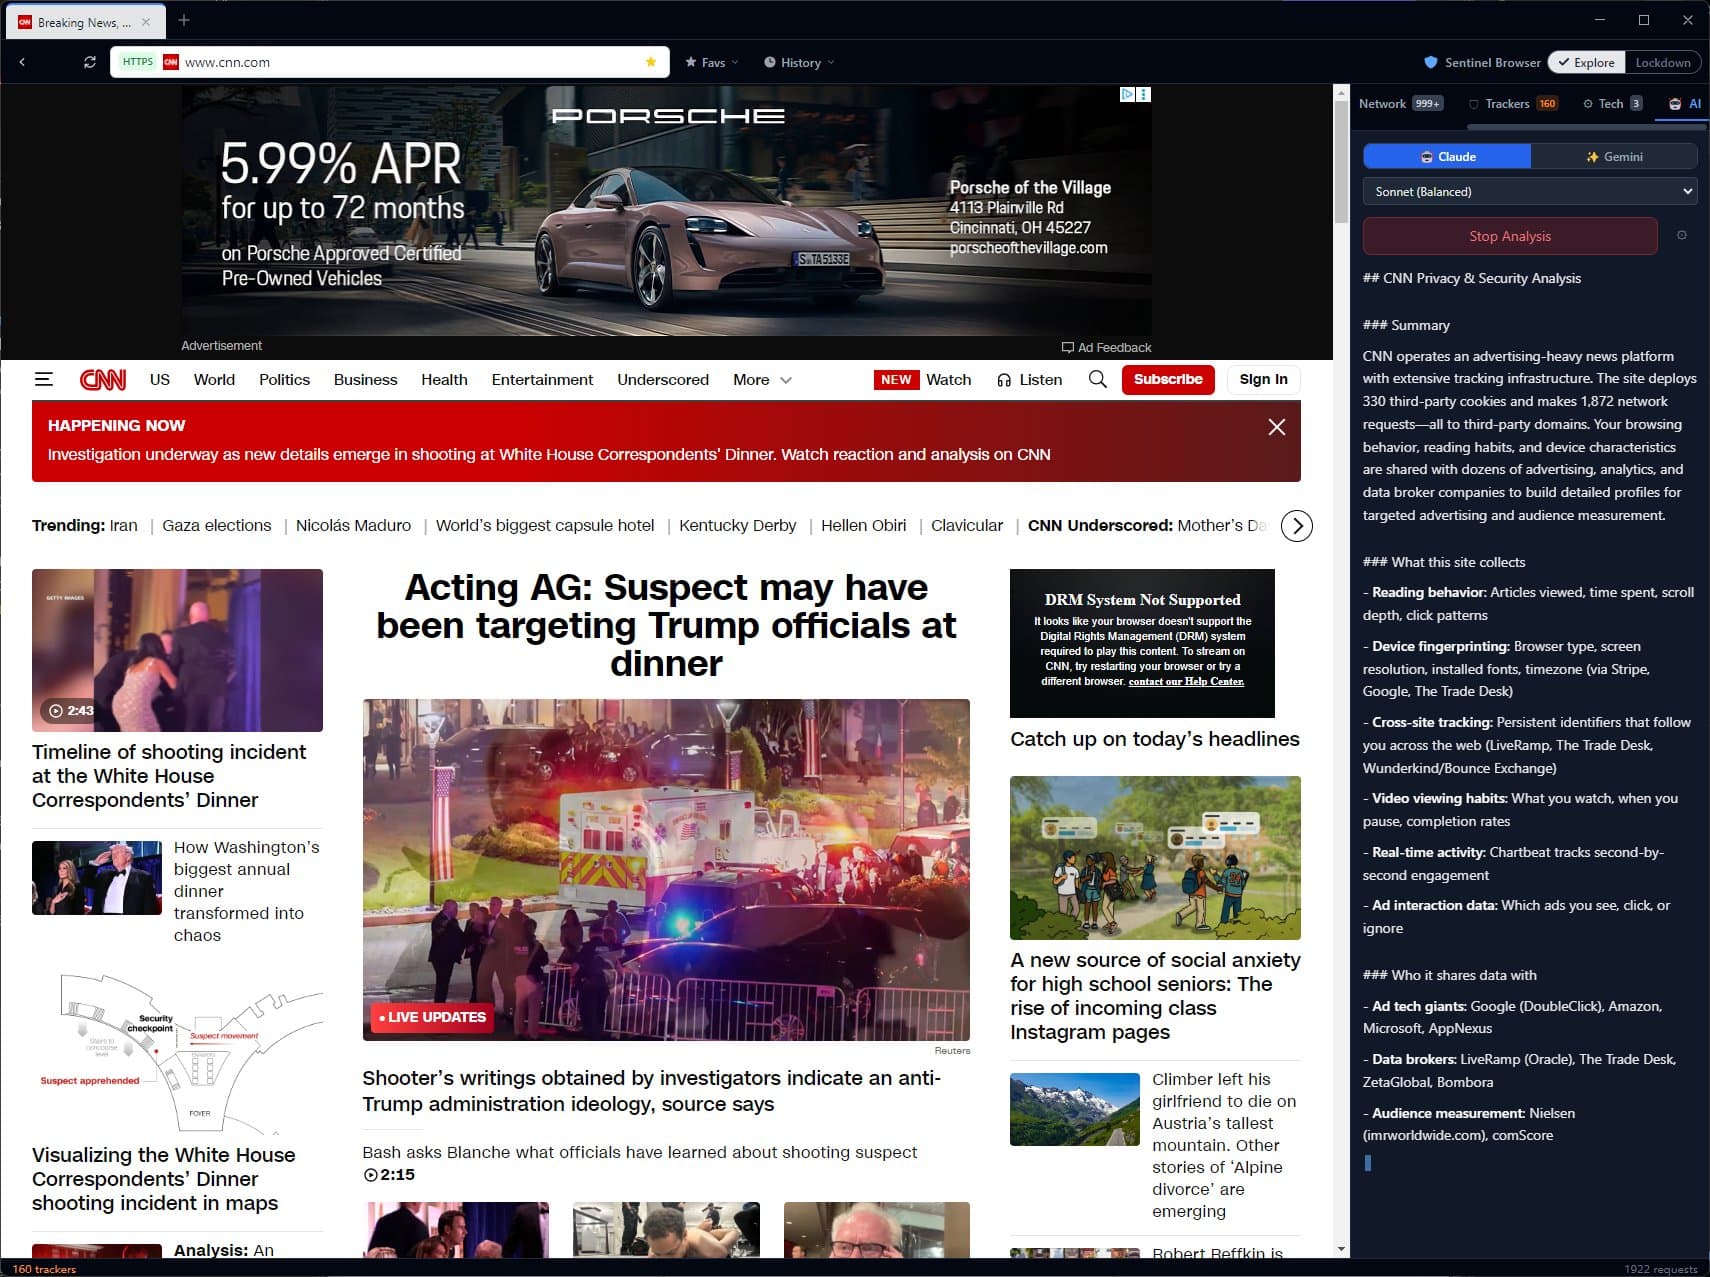Click the contact our Help Center link
This screenshot has width=1710, height=1277.
click(x=1186, y=682)
